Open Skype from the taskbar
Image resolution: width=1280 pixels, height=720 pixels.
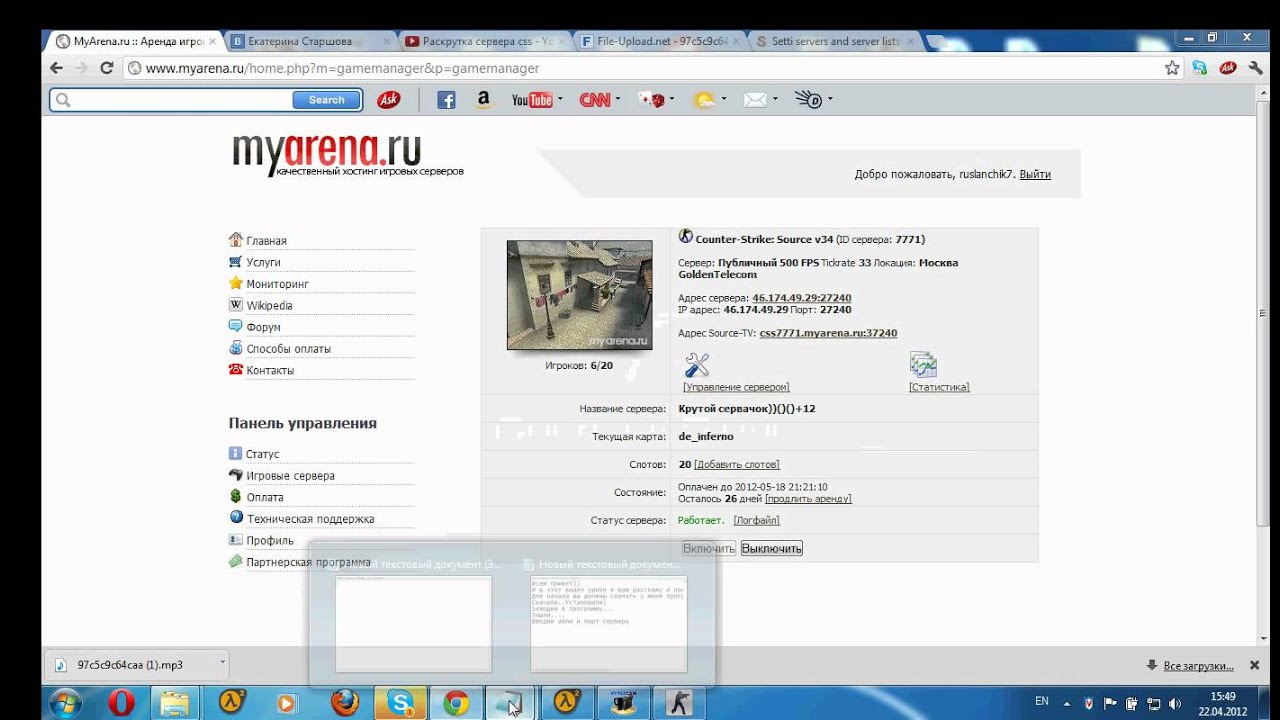(x=401, y=703)
